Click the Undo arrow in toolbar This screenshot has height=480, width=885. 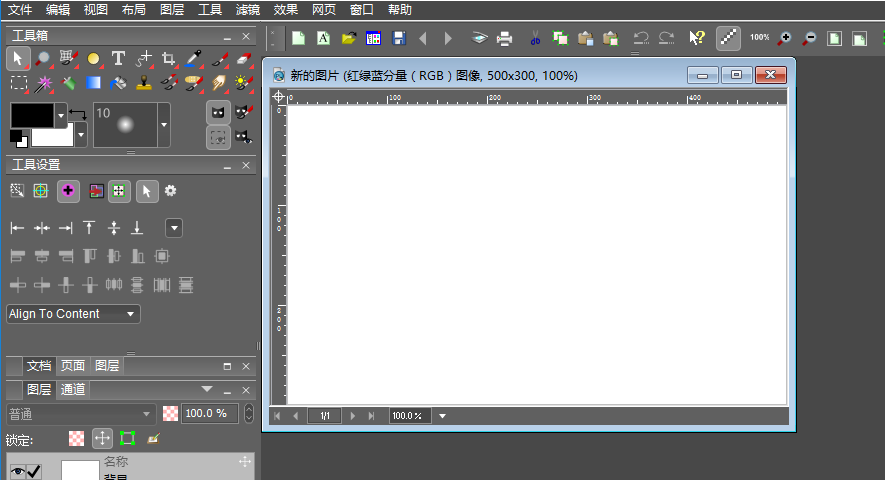(x=641, y=38)
